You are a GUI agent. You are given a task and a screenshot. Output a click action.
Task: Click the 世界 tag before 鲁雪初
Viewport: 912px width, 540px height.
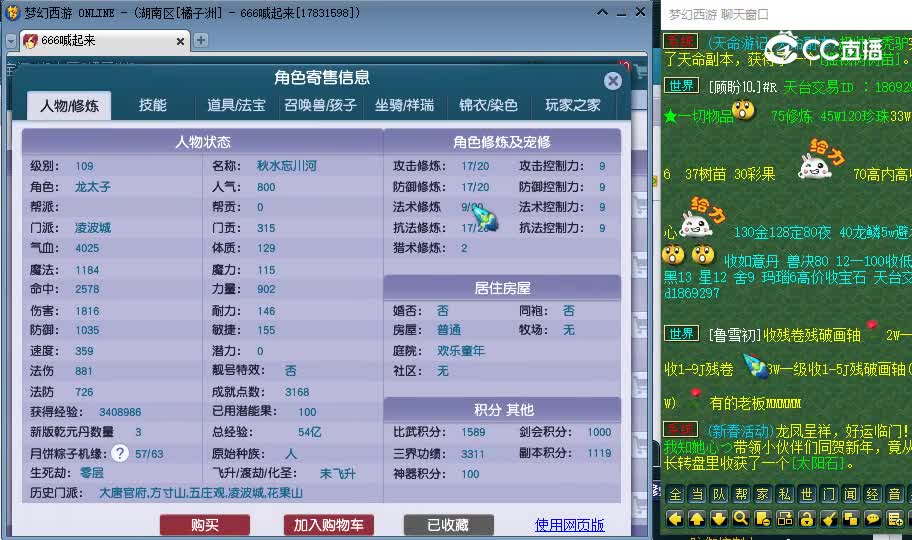tap(681, 334)
